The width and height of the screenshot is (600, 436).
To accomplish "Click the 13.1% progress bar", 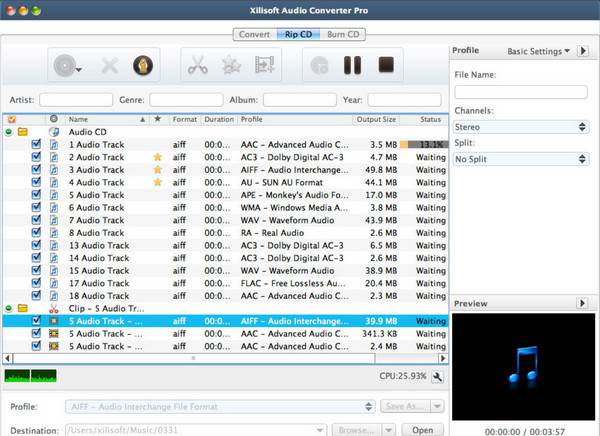I will click(424, 145).
